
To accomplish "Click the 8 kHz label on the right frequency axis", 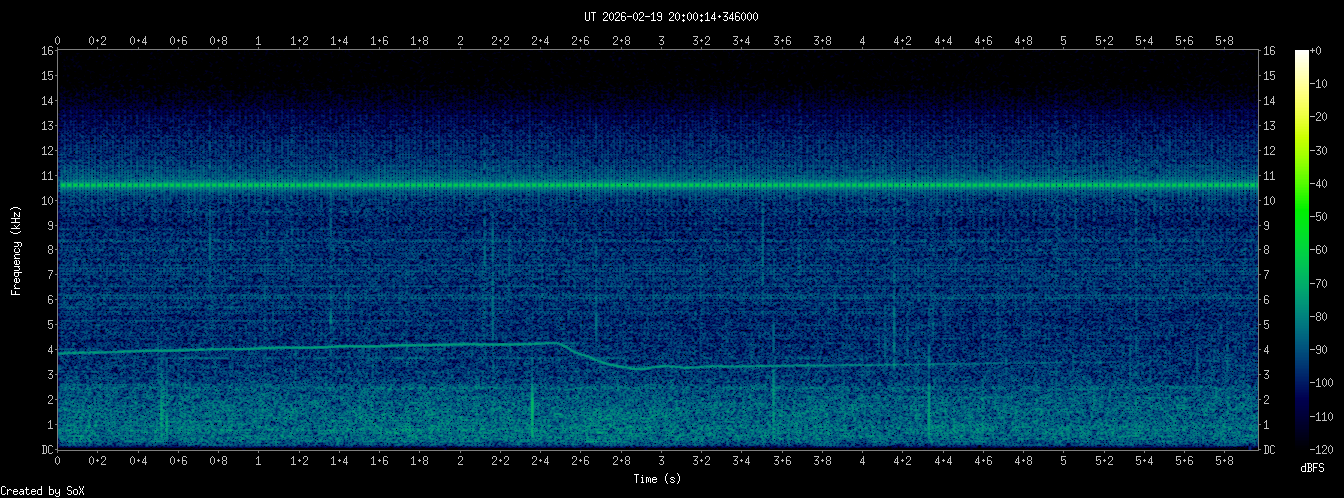I will tap(1268, 250).
